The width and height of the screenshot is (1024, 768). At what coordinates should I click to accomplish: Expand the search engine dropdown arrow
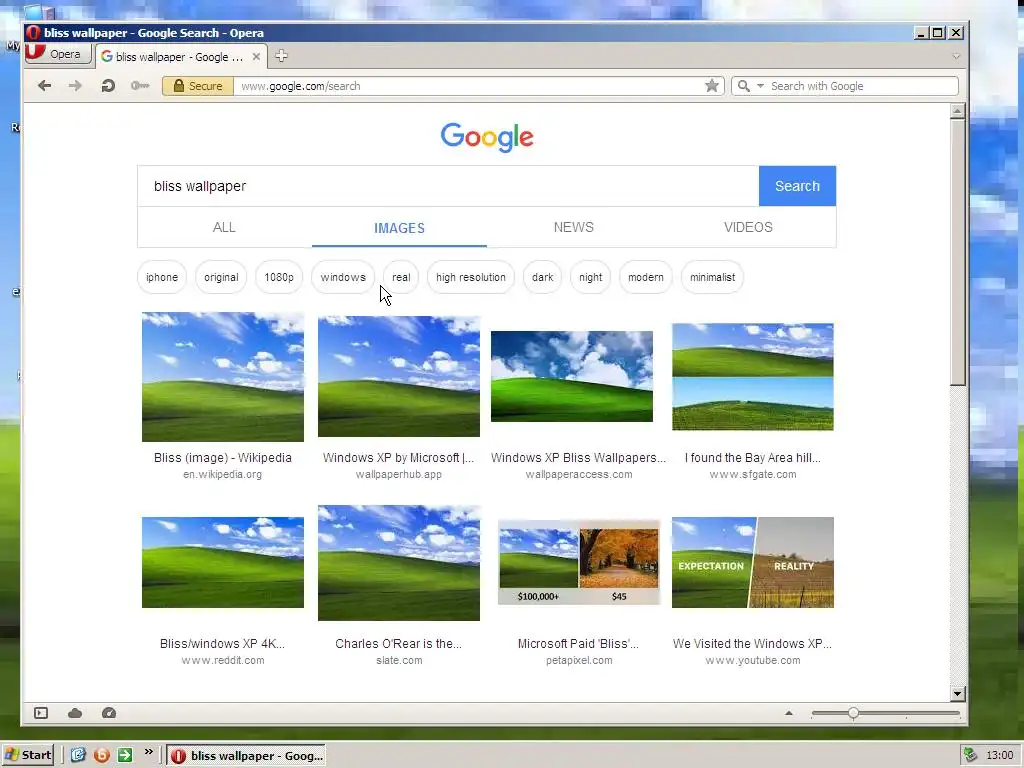[760, 86]
